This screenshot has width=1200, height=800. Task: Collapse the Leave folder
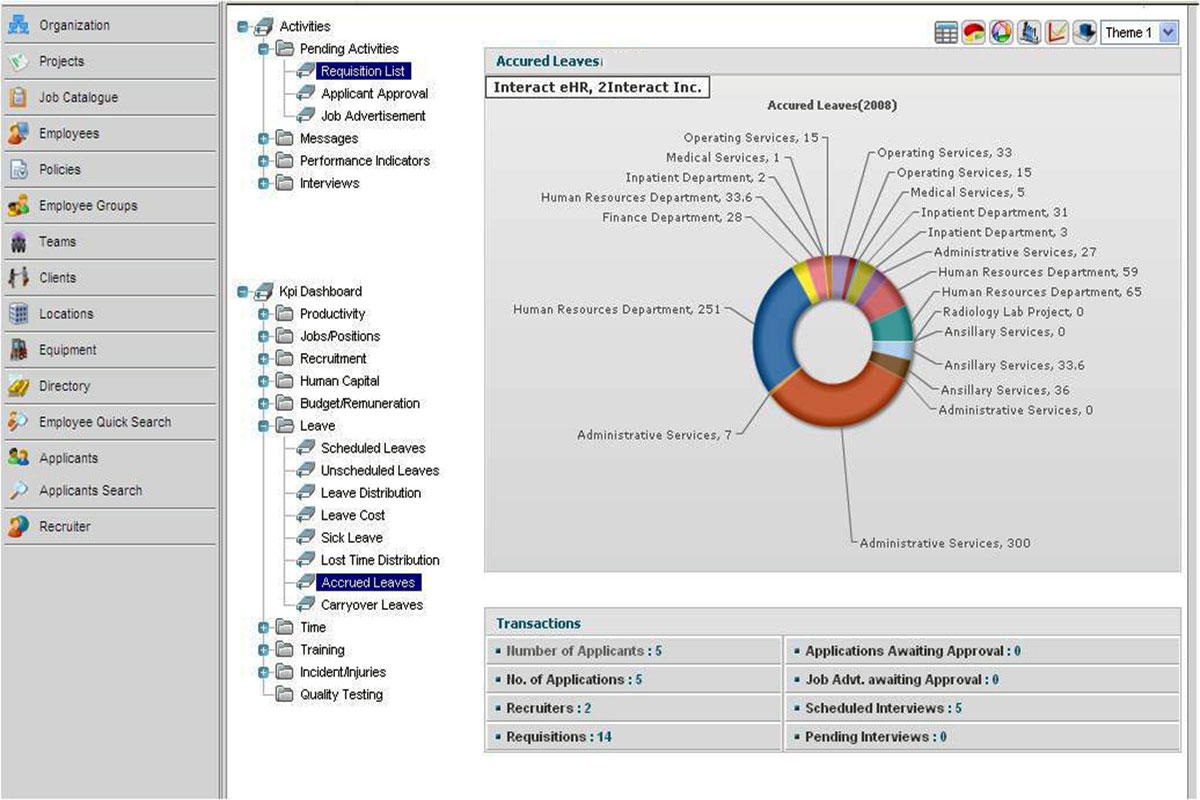[x=264, y=426]
